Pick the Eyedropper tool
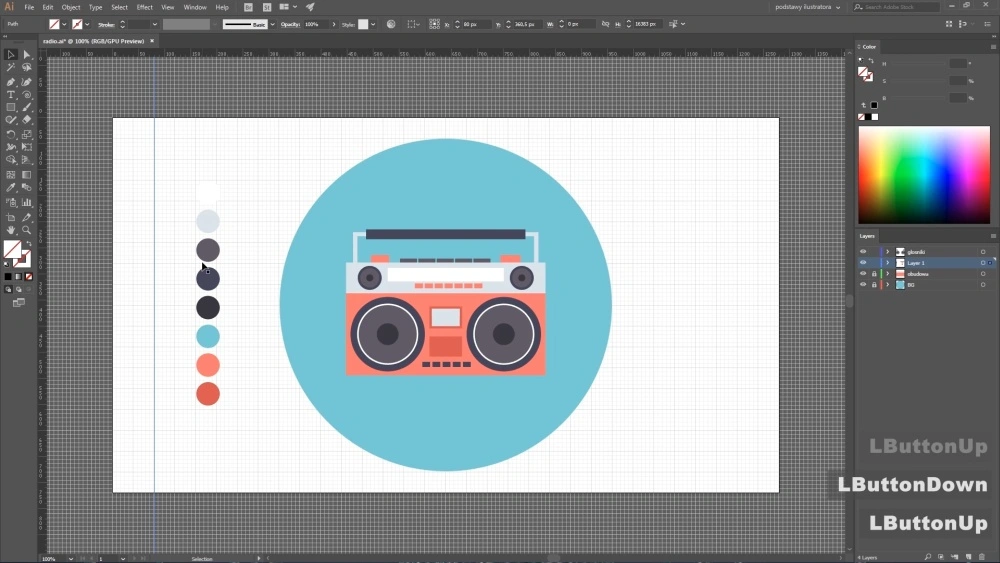Screen dimensions: 1000x563 coord(11,187)
